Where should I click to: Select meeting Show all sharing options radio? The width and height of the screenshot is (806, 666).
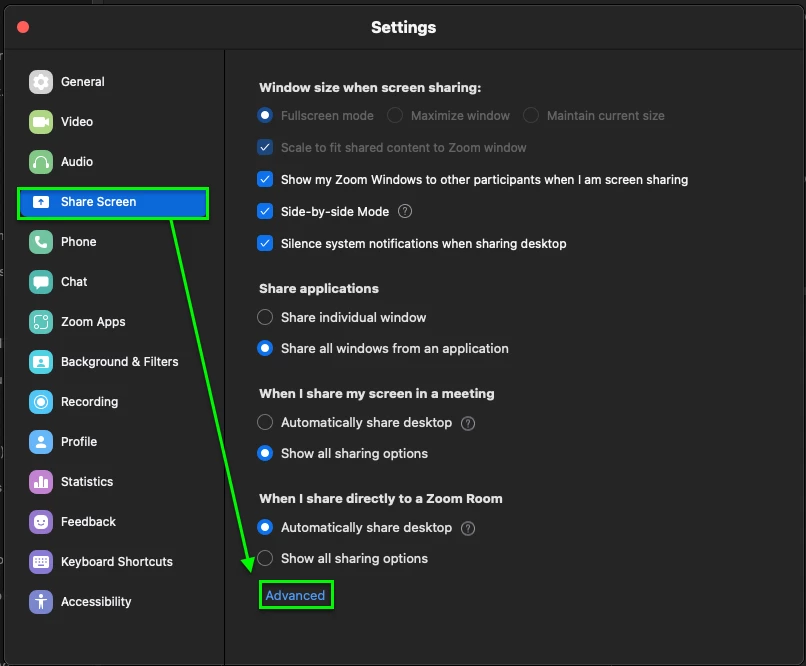pos(265,453)
